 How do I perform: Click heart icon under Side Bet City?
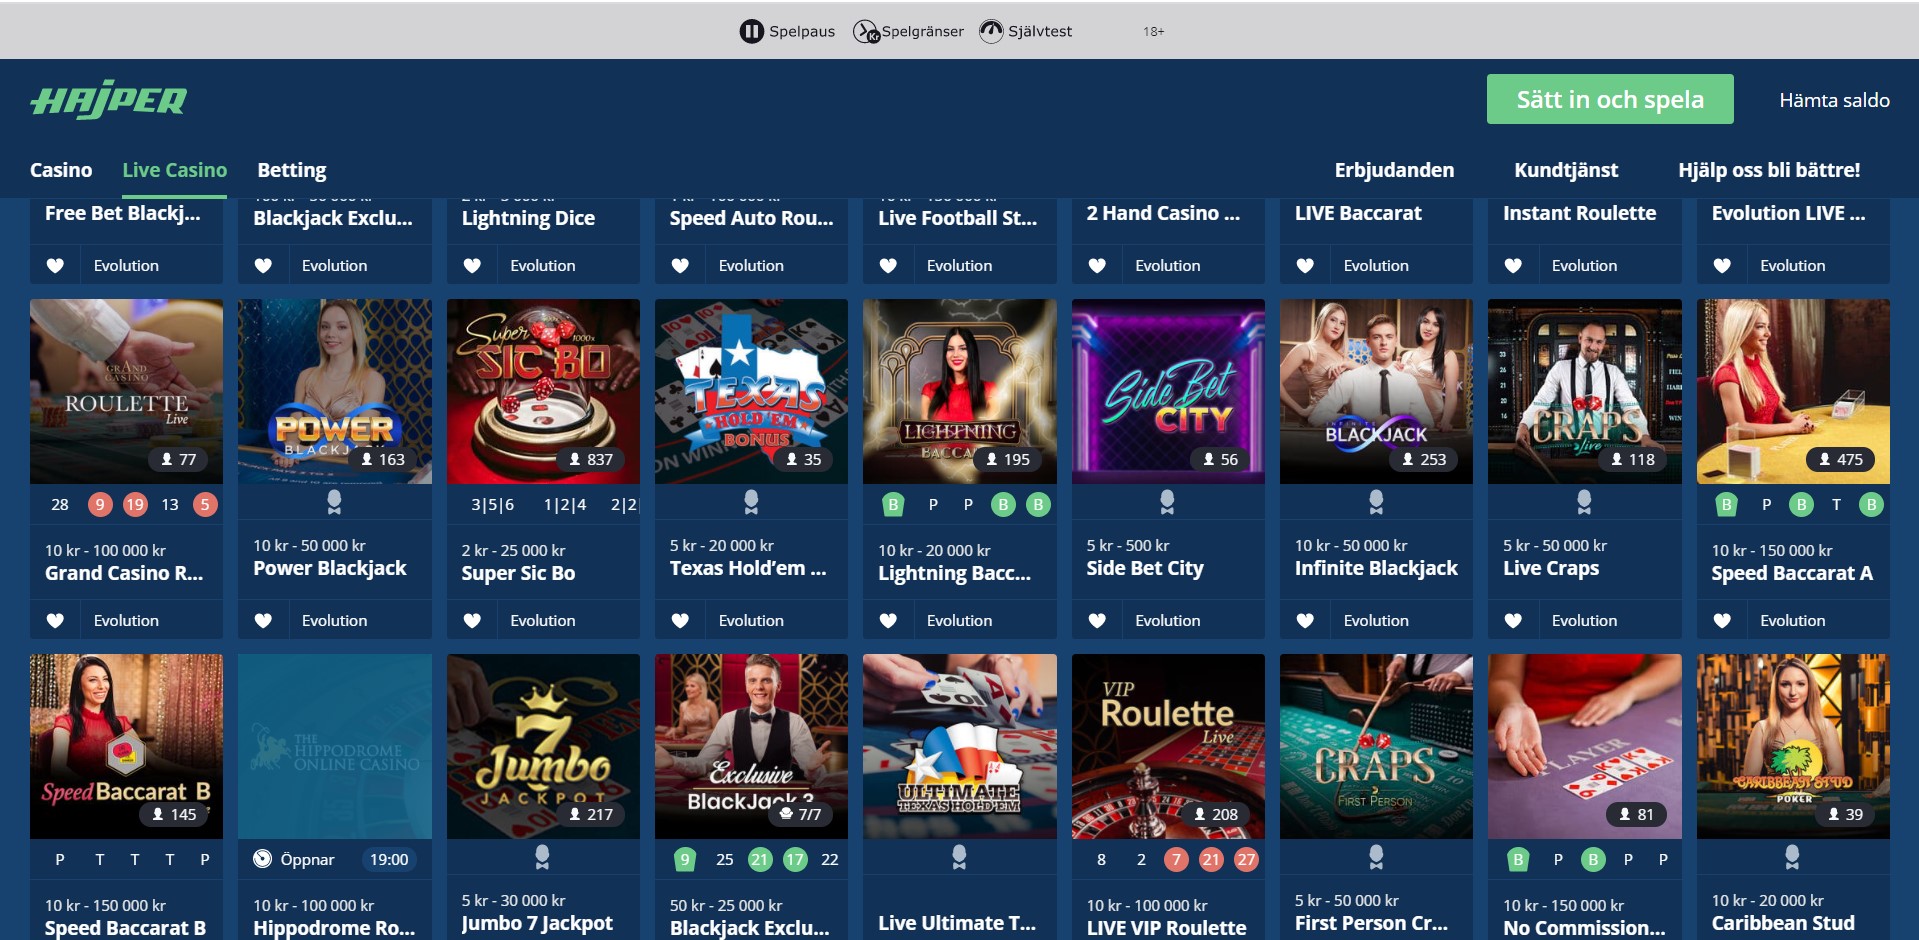click(1097, 621)
